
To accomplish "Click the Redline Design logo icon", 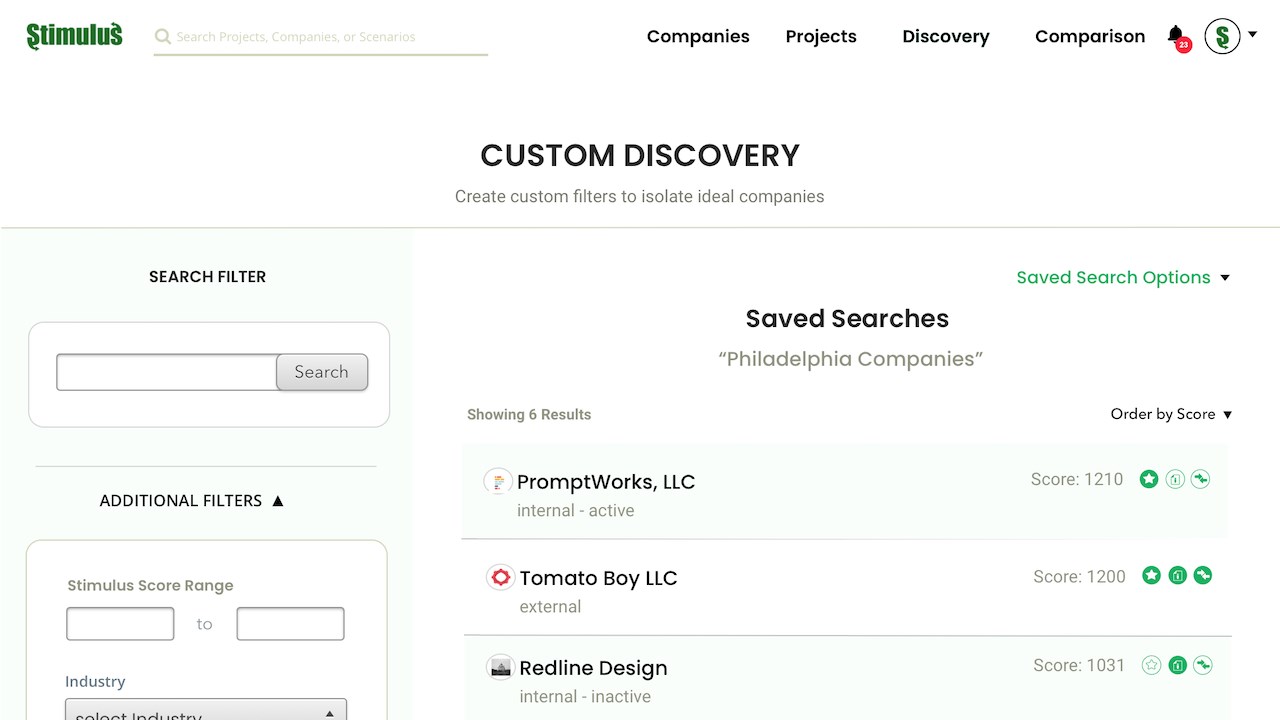I will (x=500, y=667).
